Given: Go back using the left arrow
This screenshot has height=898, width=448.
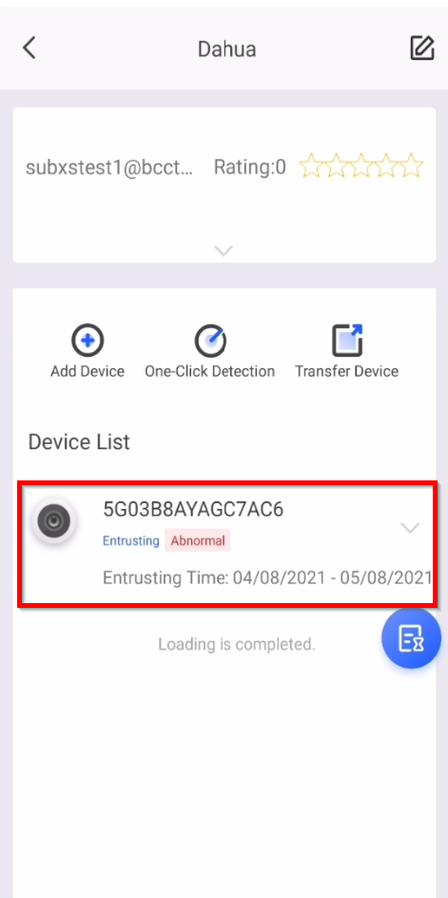Looking at the screenshot, I should [29, 48].
